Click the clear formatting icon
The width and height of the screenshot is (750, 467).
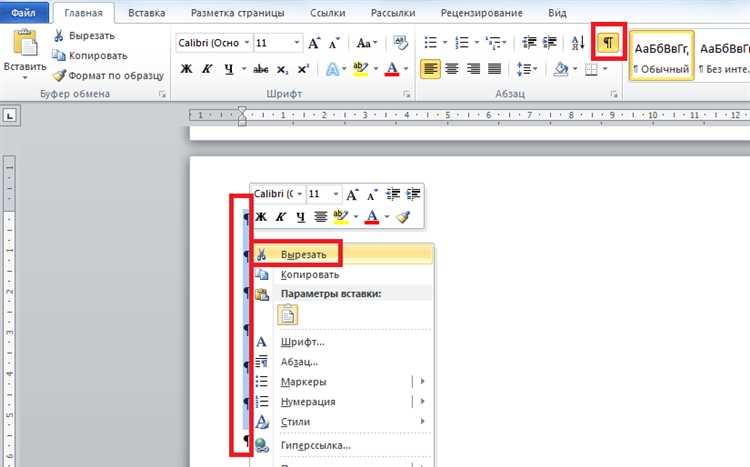pos(400,43)
